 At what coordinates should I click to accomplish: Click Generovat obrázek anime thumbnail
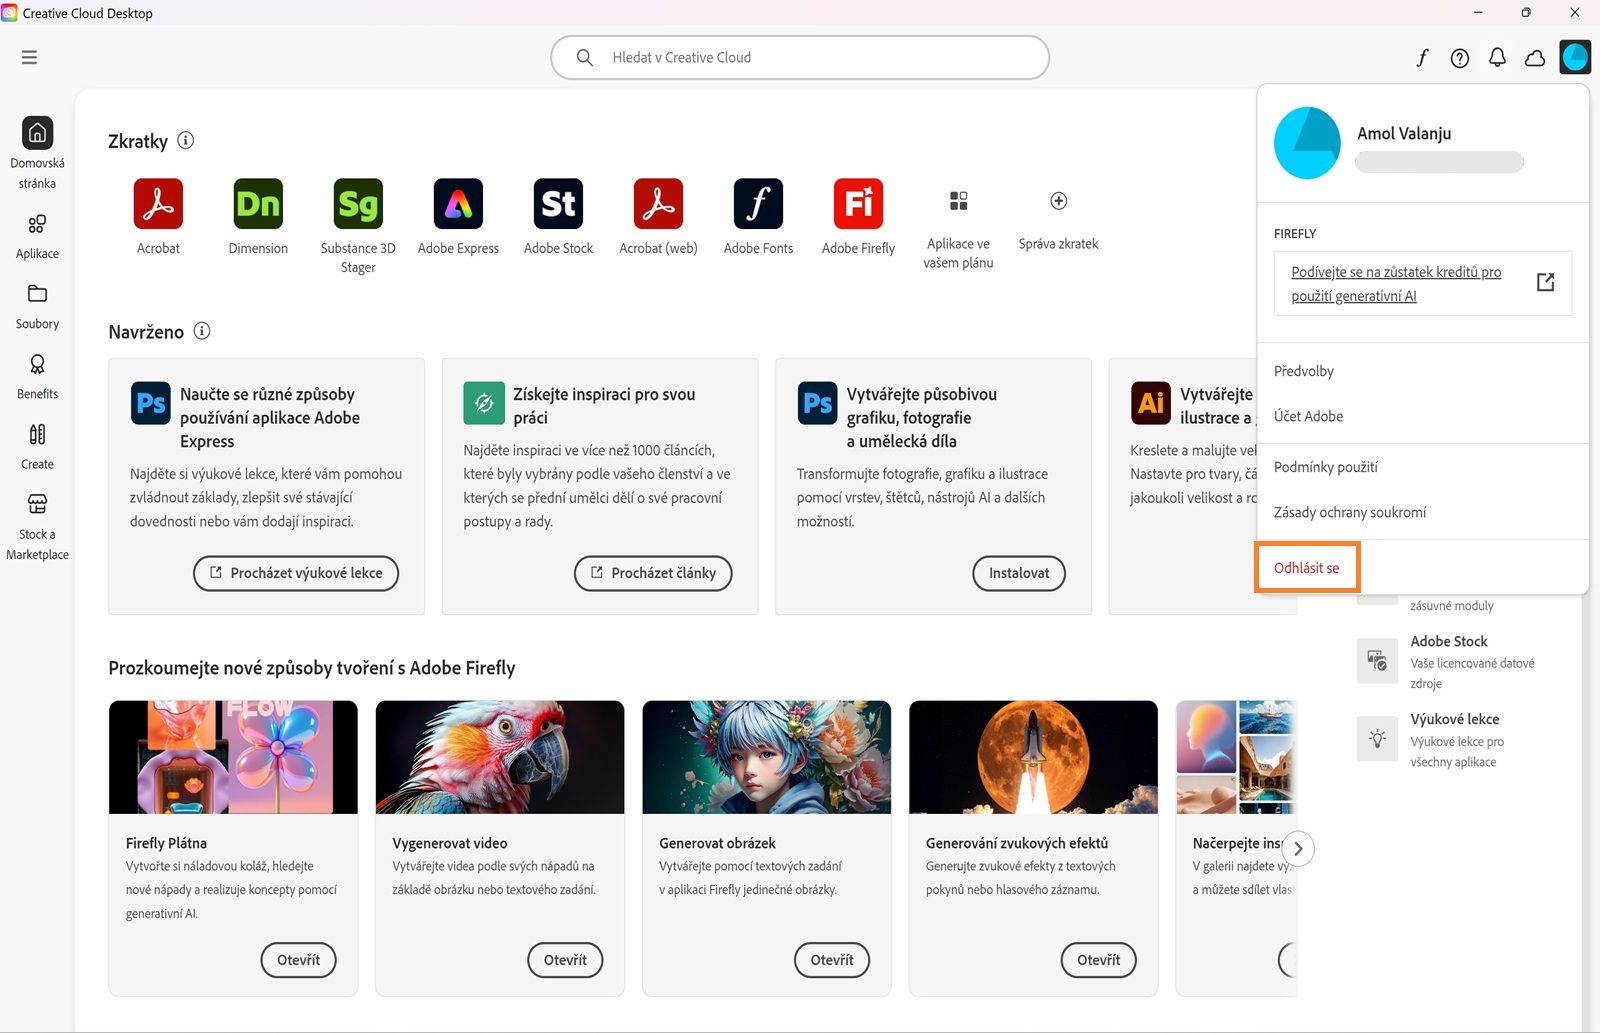tap(767, 757)
